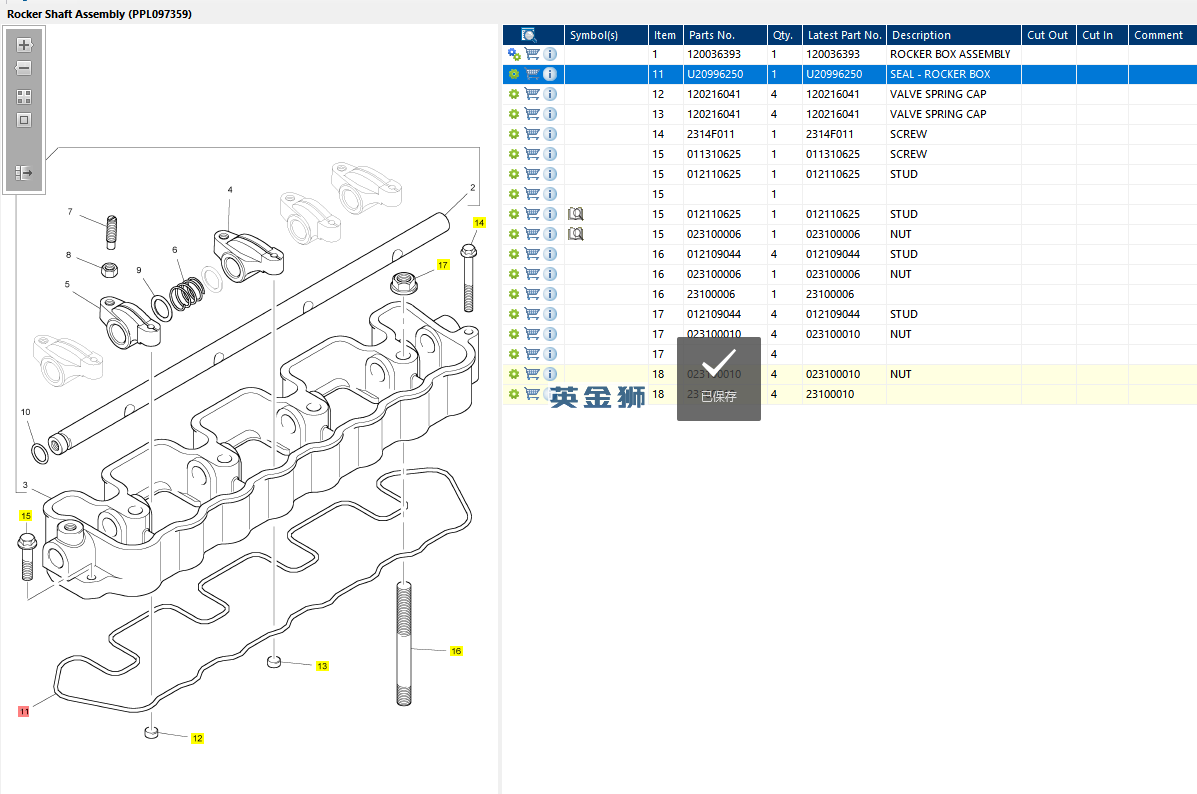The image size is (1197, 794).
Task: Add screw 2314F011 to cart
Action: pos(532,134)
